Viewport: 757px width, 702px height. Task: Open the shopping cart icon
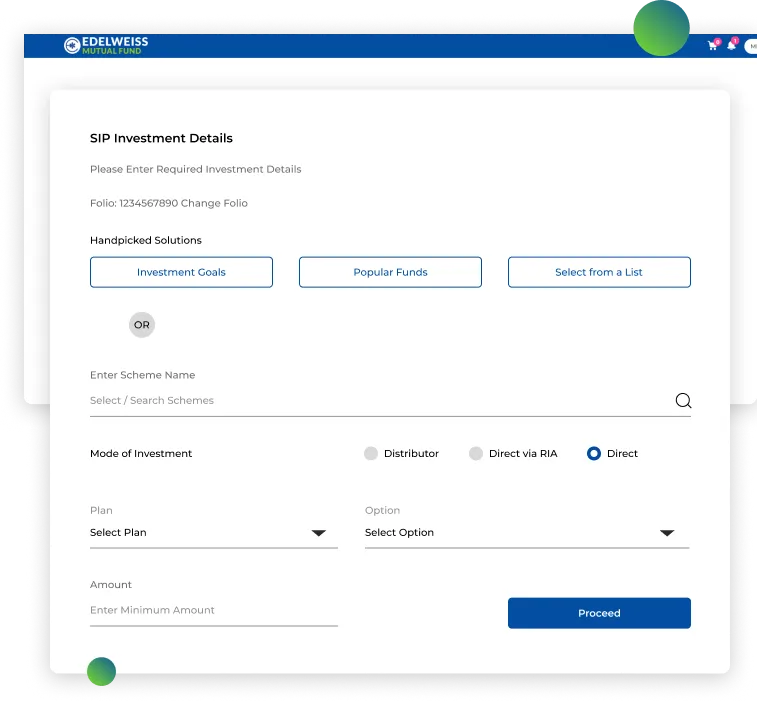click(712, 46)
